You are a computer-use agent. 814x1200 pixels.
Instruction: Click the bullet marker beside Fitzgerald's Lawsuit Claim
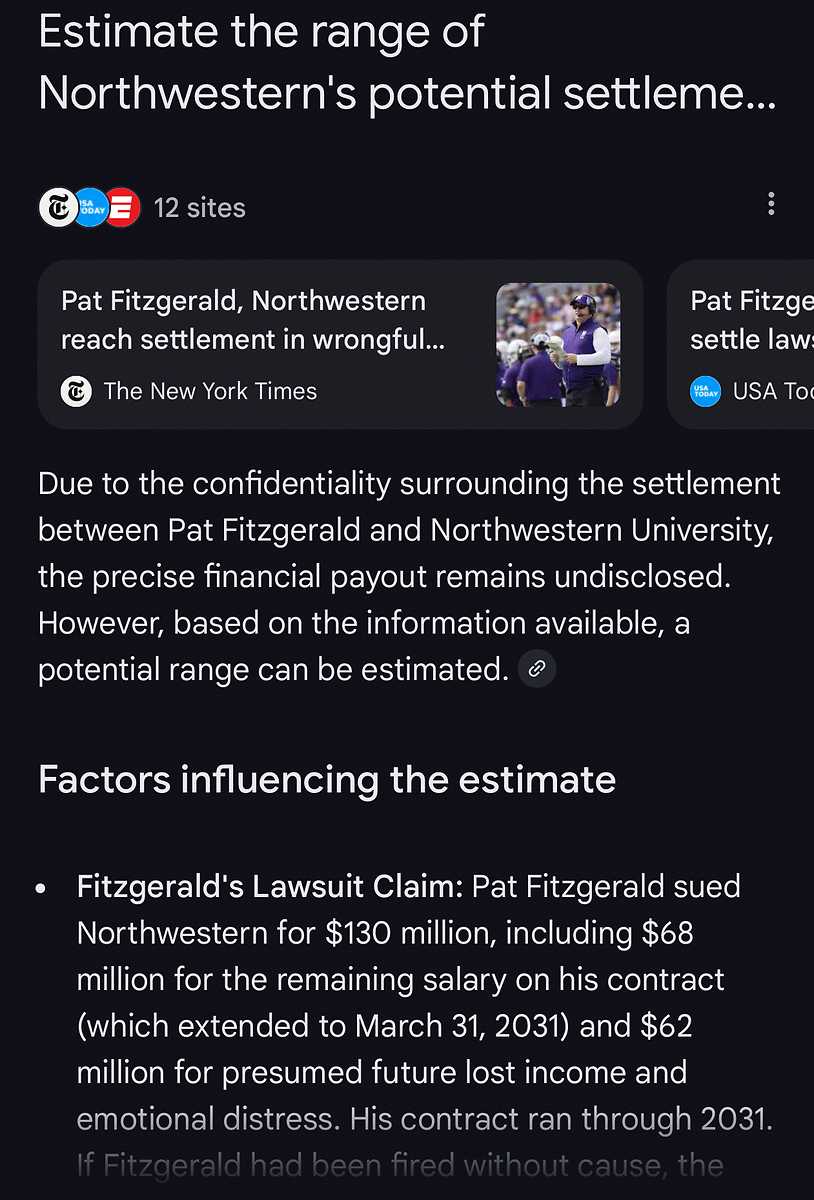[41, 888]
